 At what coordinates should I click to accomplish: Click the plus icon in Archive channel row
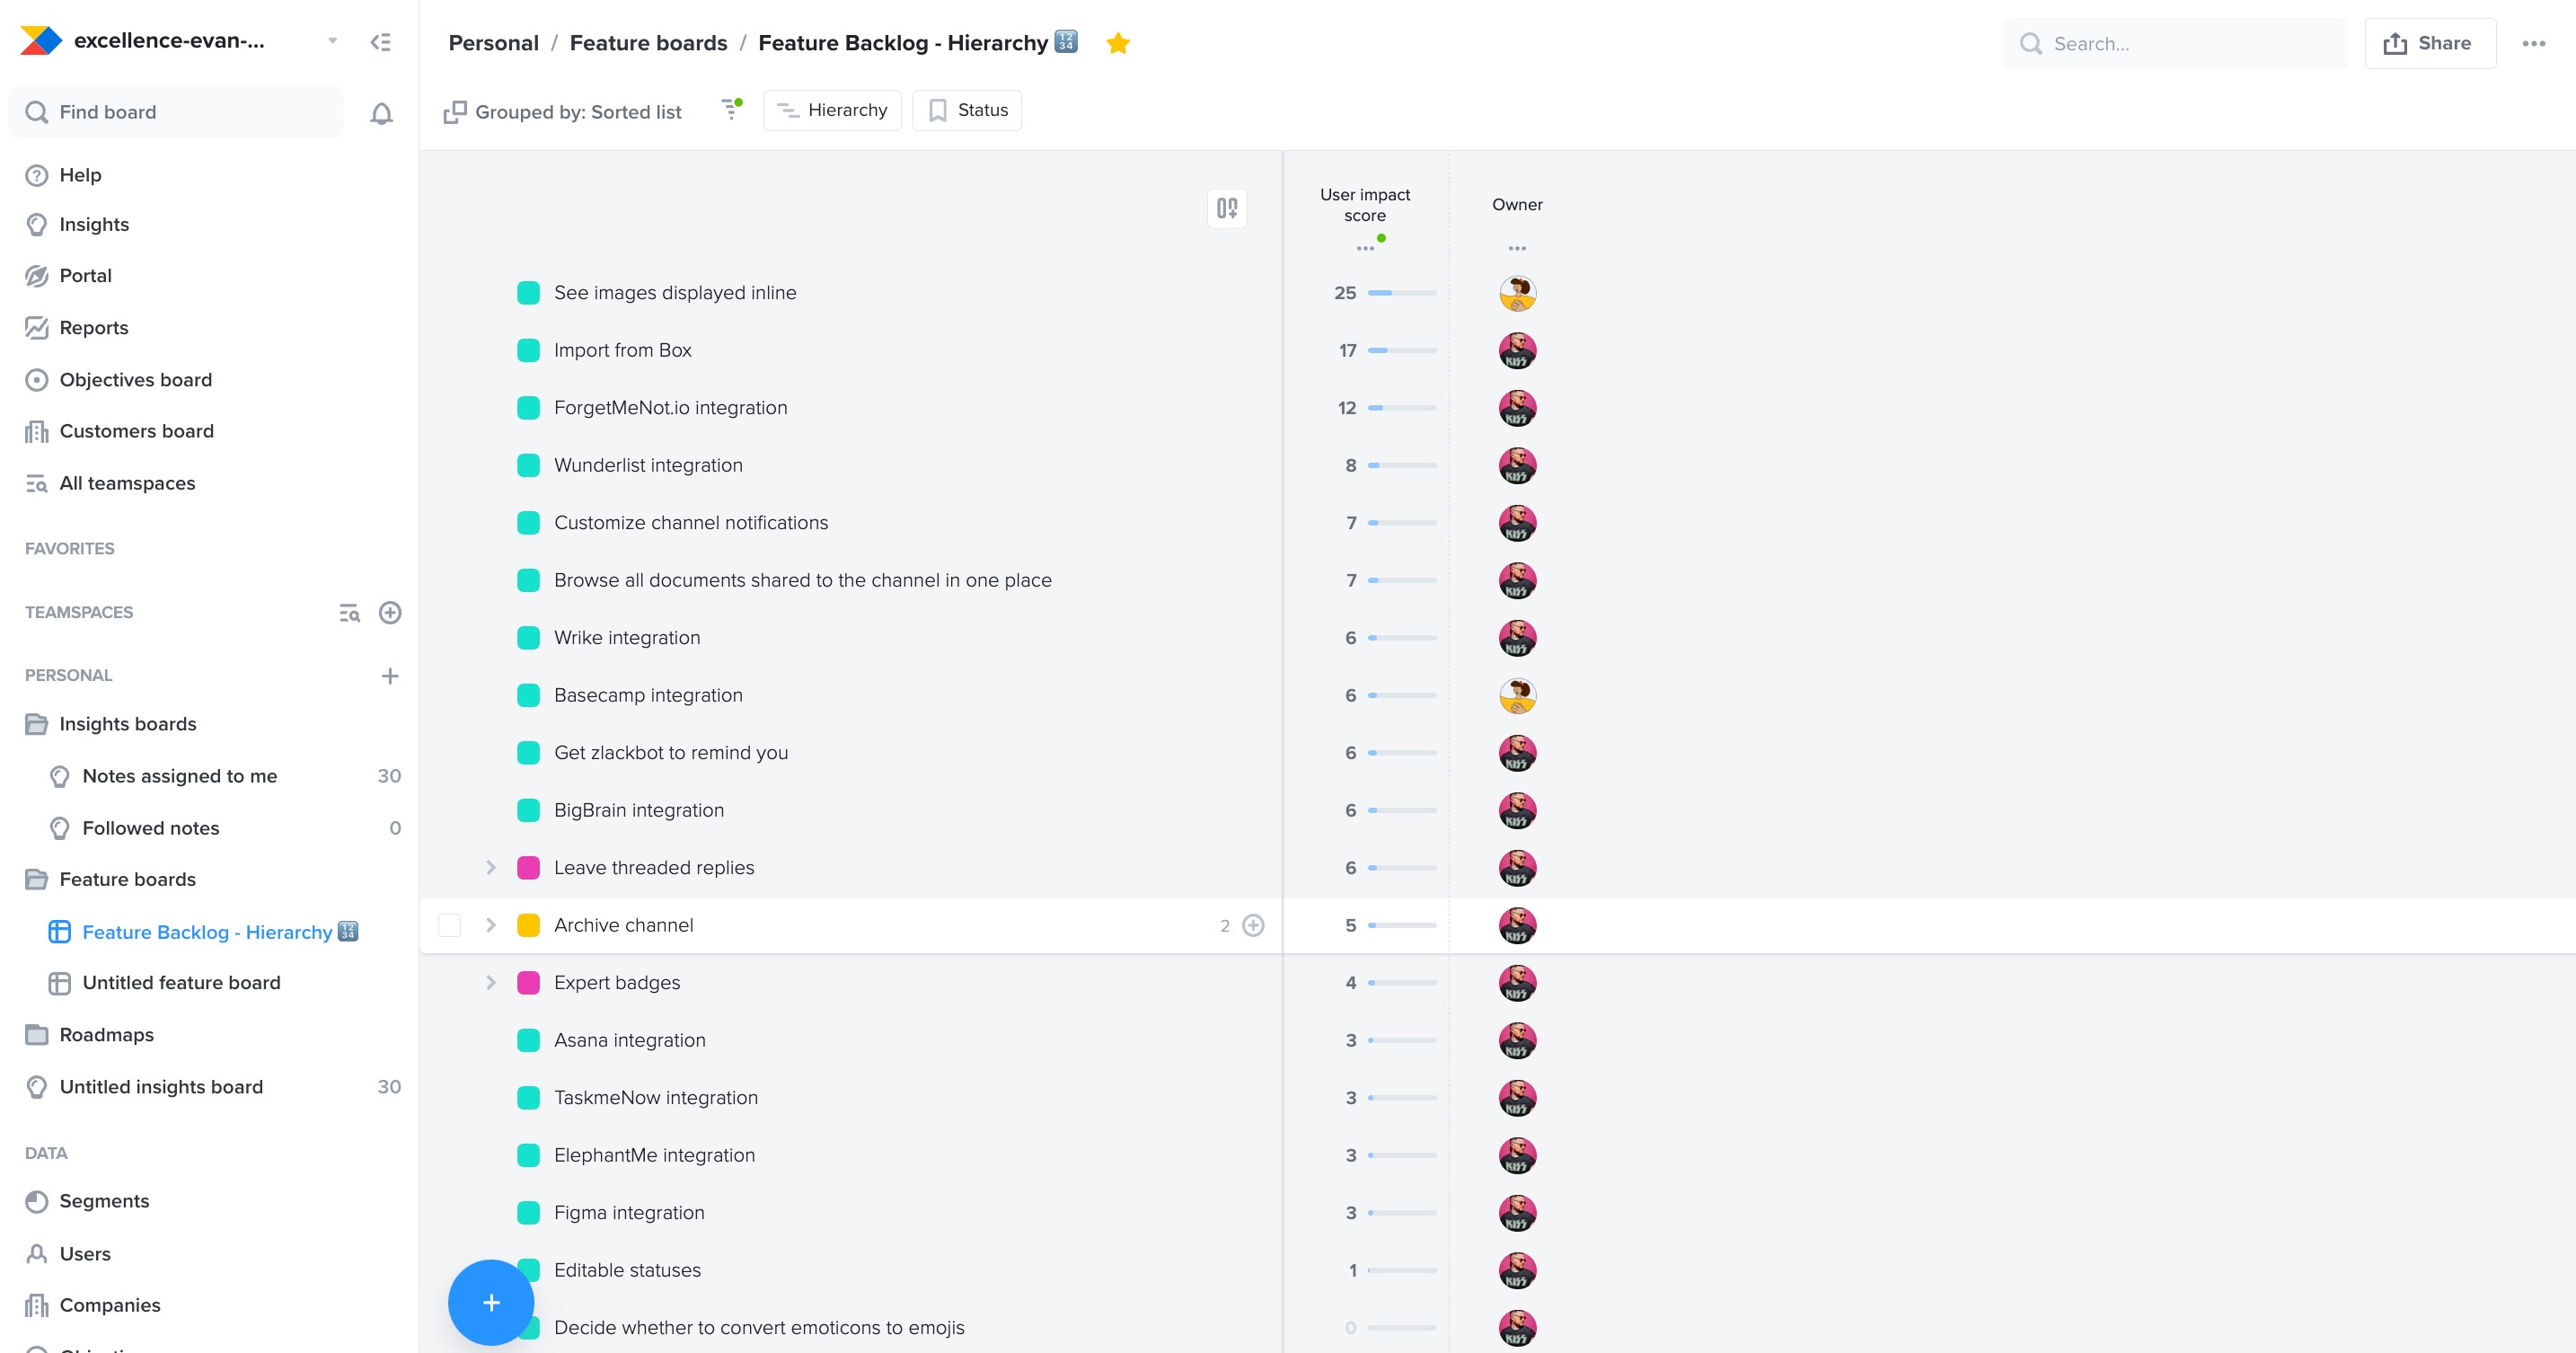[x=1253, y=925]
